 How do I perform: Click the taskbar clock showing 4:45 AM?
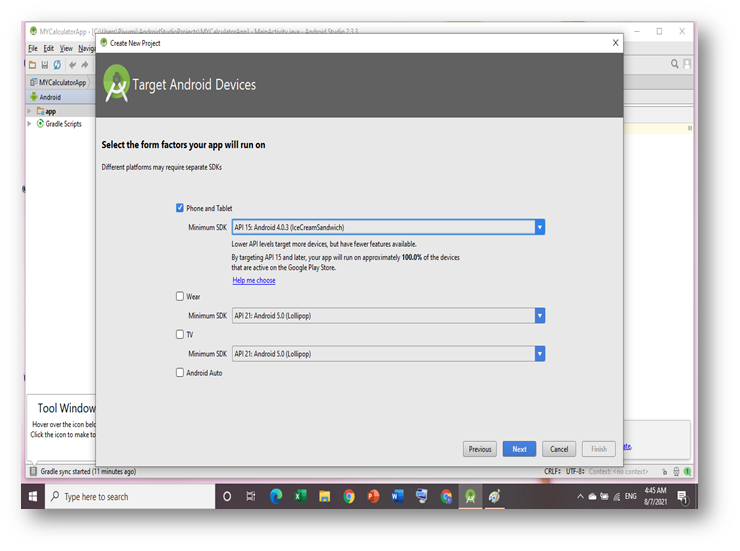[656, 496]
